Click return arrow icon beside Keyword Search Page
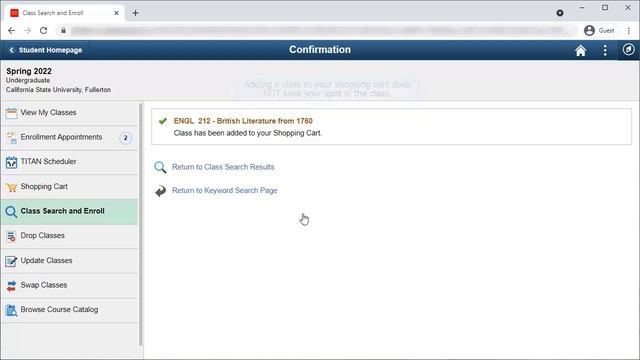The width and height of the screenshot is (640, 360). [x=160, y=191]
